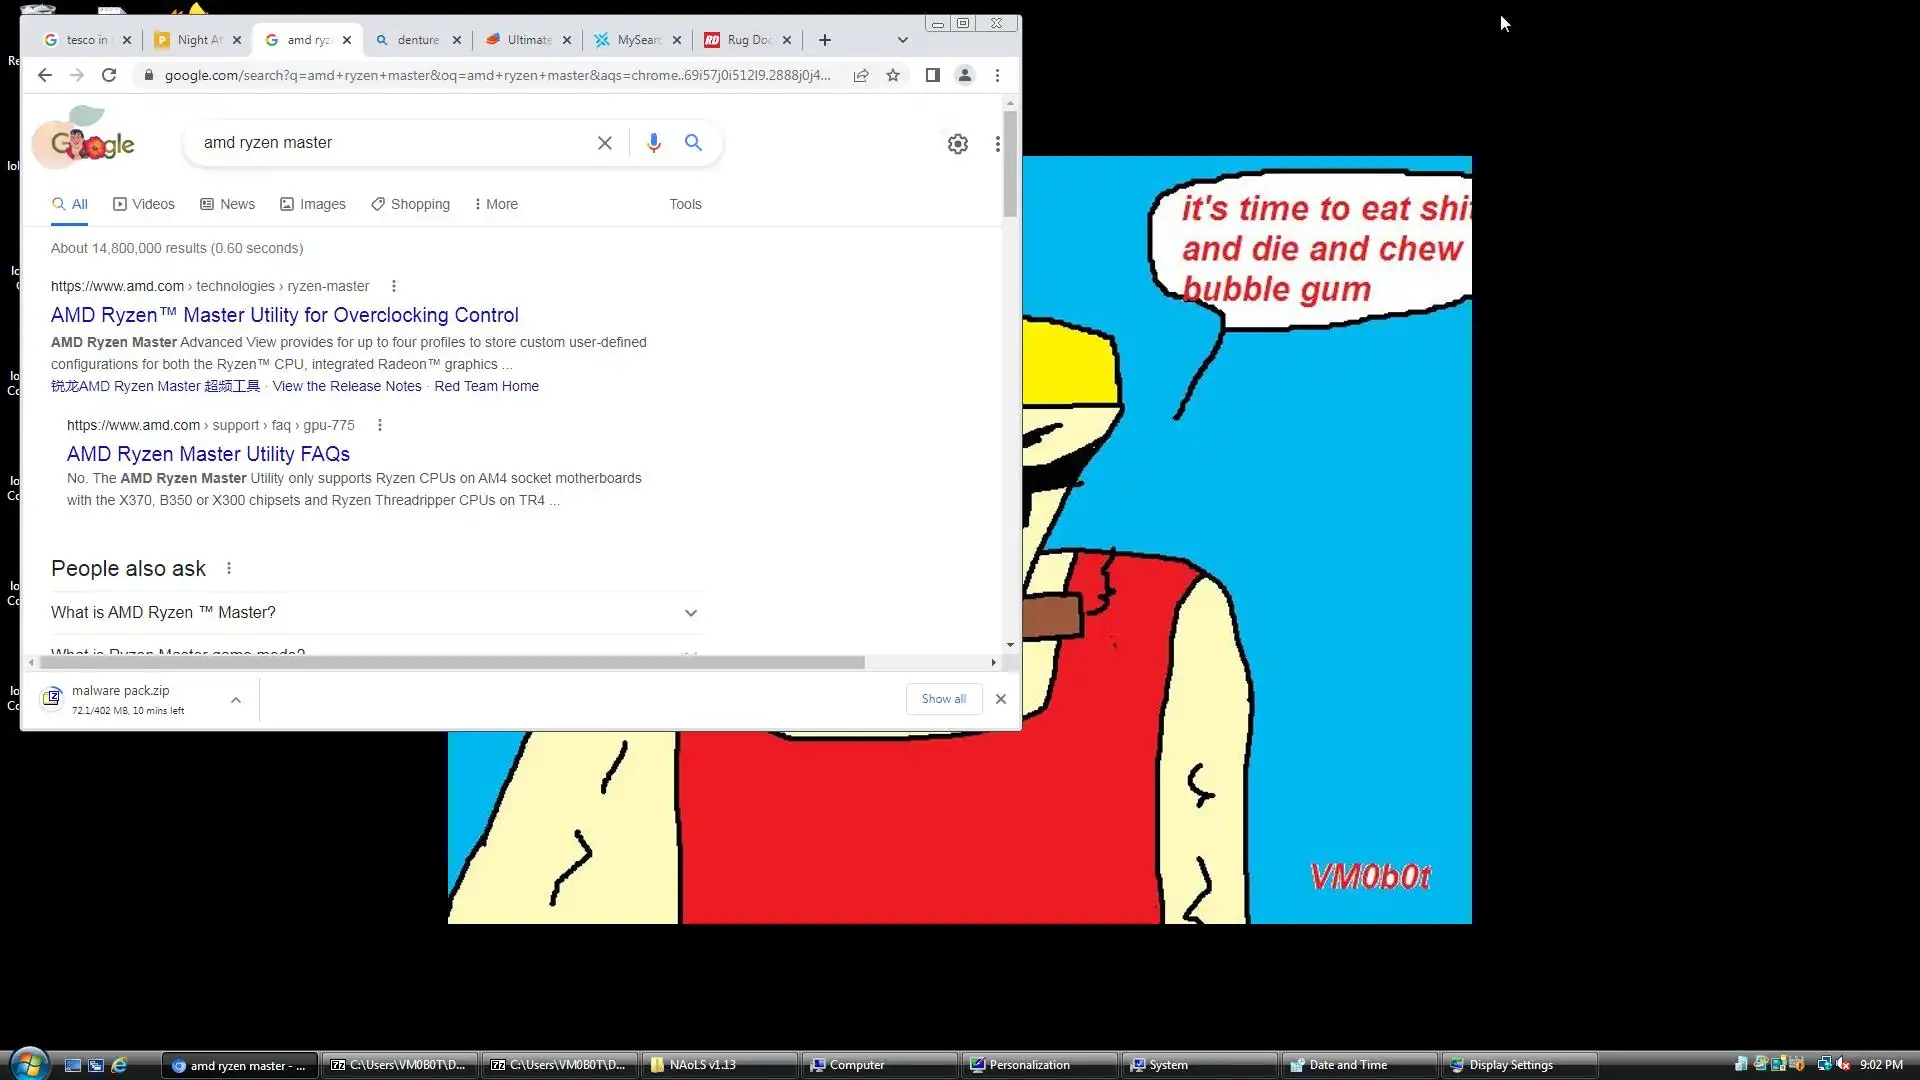
Task: Toggle the Chrome side panel
Action: pyautogui.click(x=932, y=75)
